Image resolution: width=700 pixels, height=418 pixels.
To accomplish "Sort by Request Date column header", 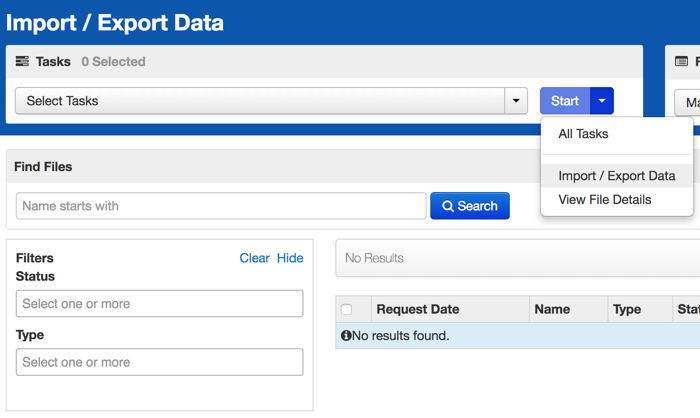I will pyautogui.click(x=417, y=310).
